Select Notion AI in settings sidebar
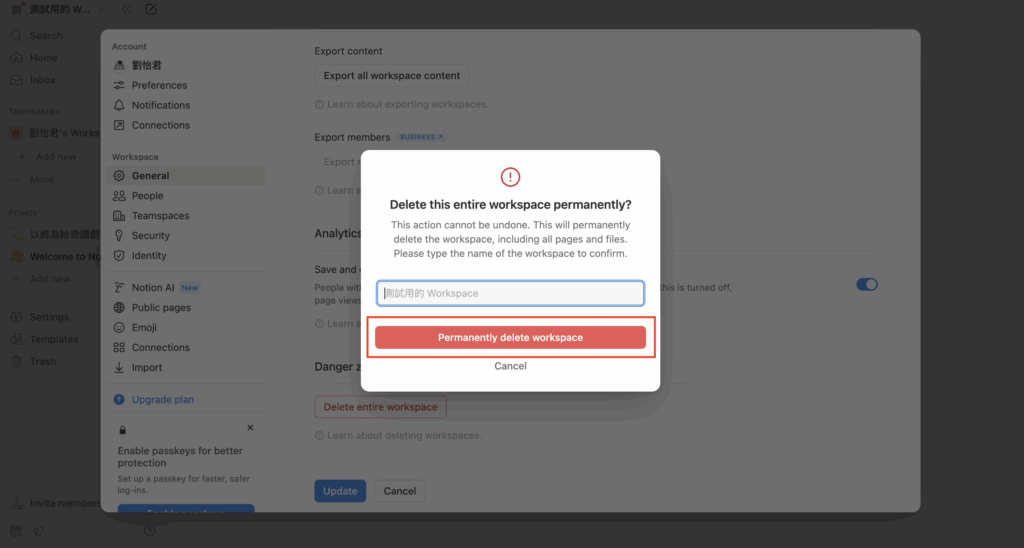The image size is (1024, 548). (153, 288)
